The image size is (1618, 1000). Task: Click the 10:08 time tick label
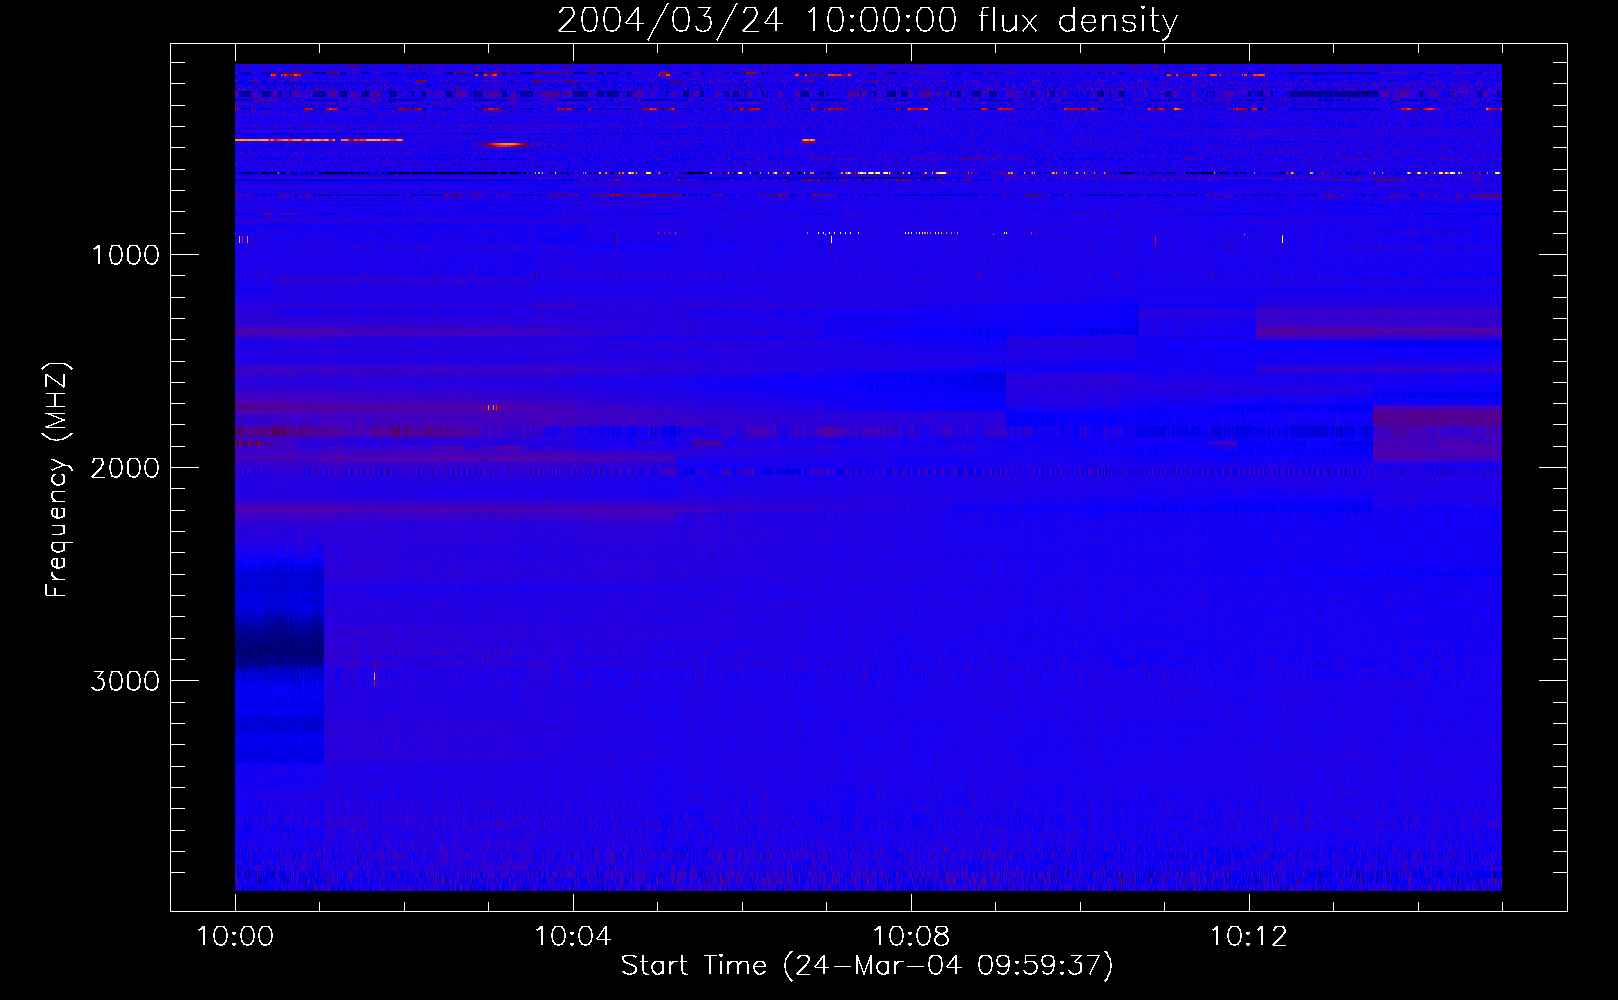(x=910, y=937)
